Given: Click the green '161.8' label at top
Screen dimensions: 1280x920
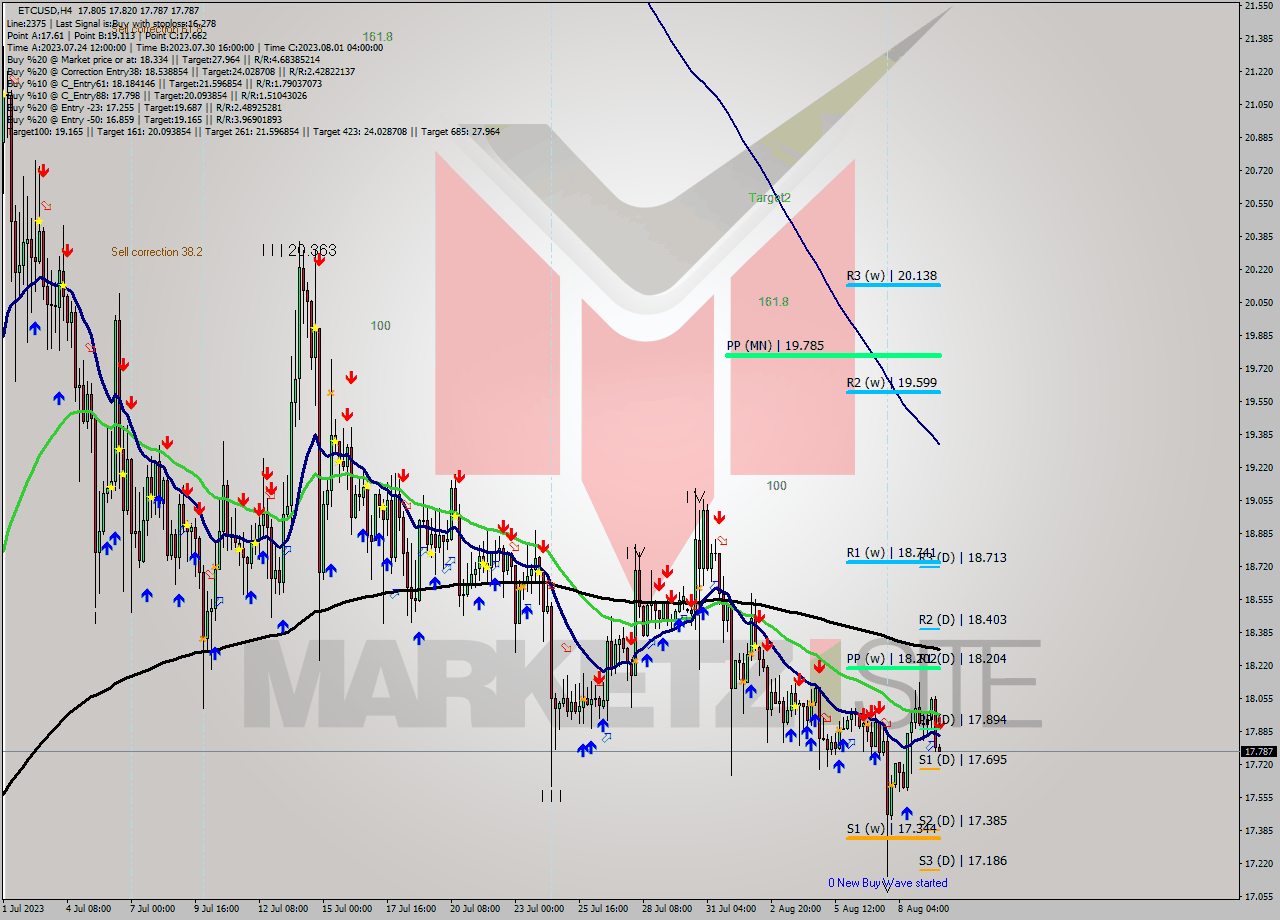Looking at the screenshot, I should click(377, 36).
